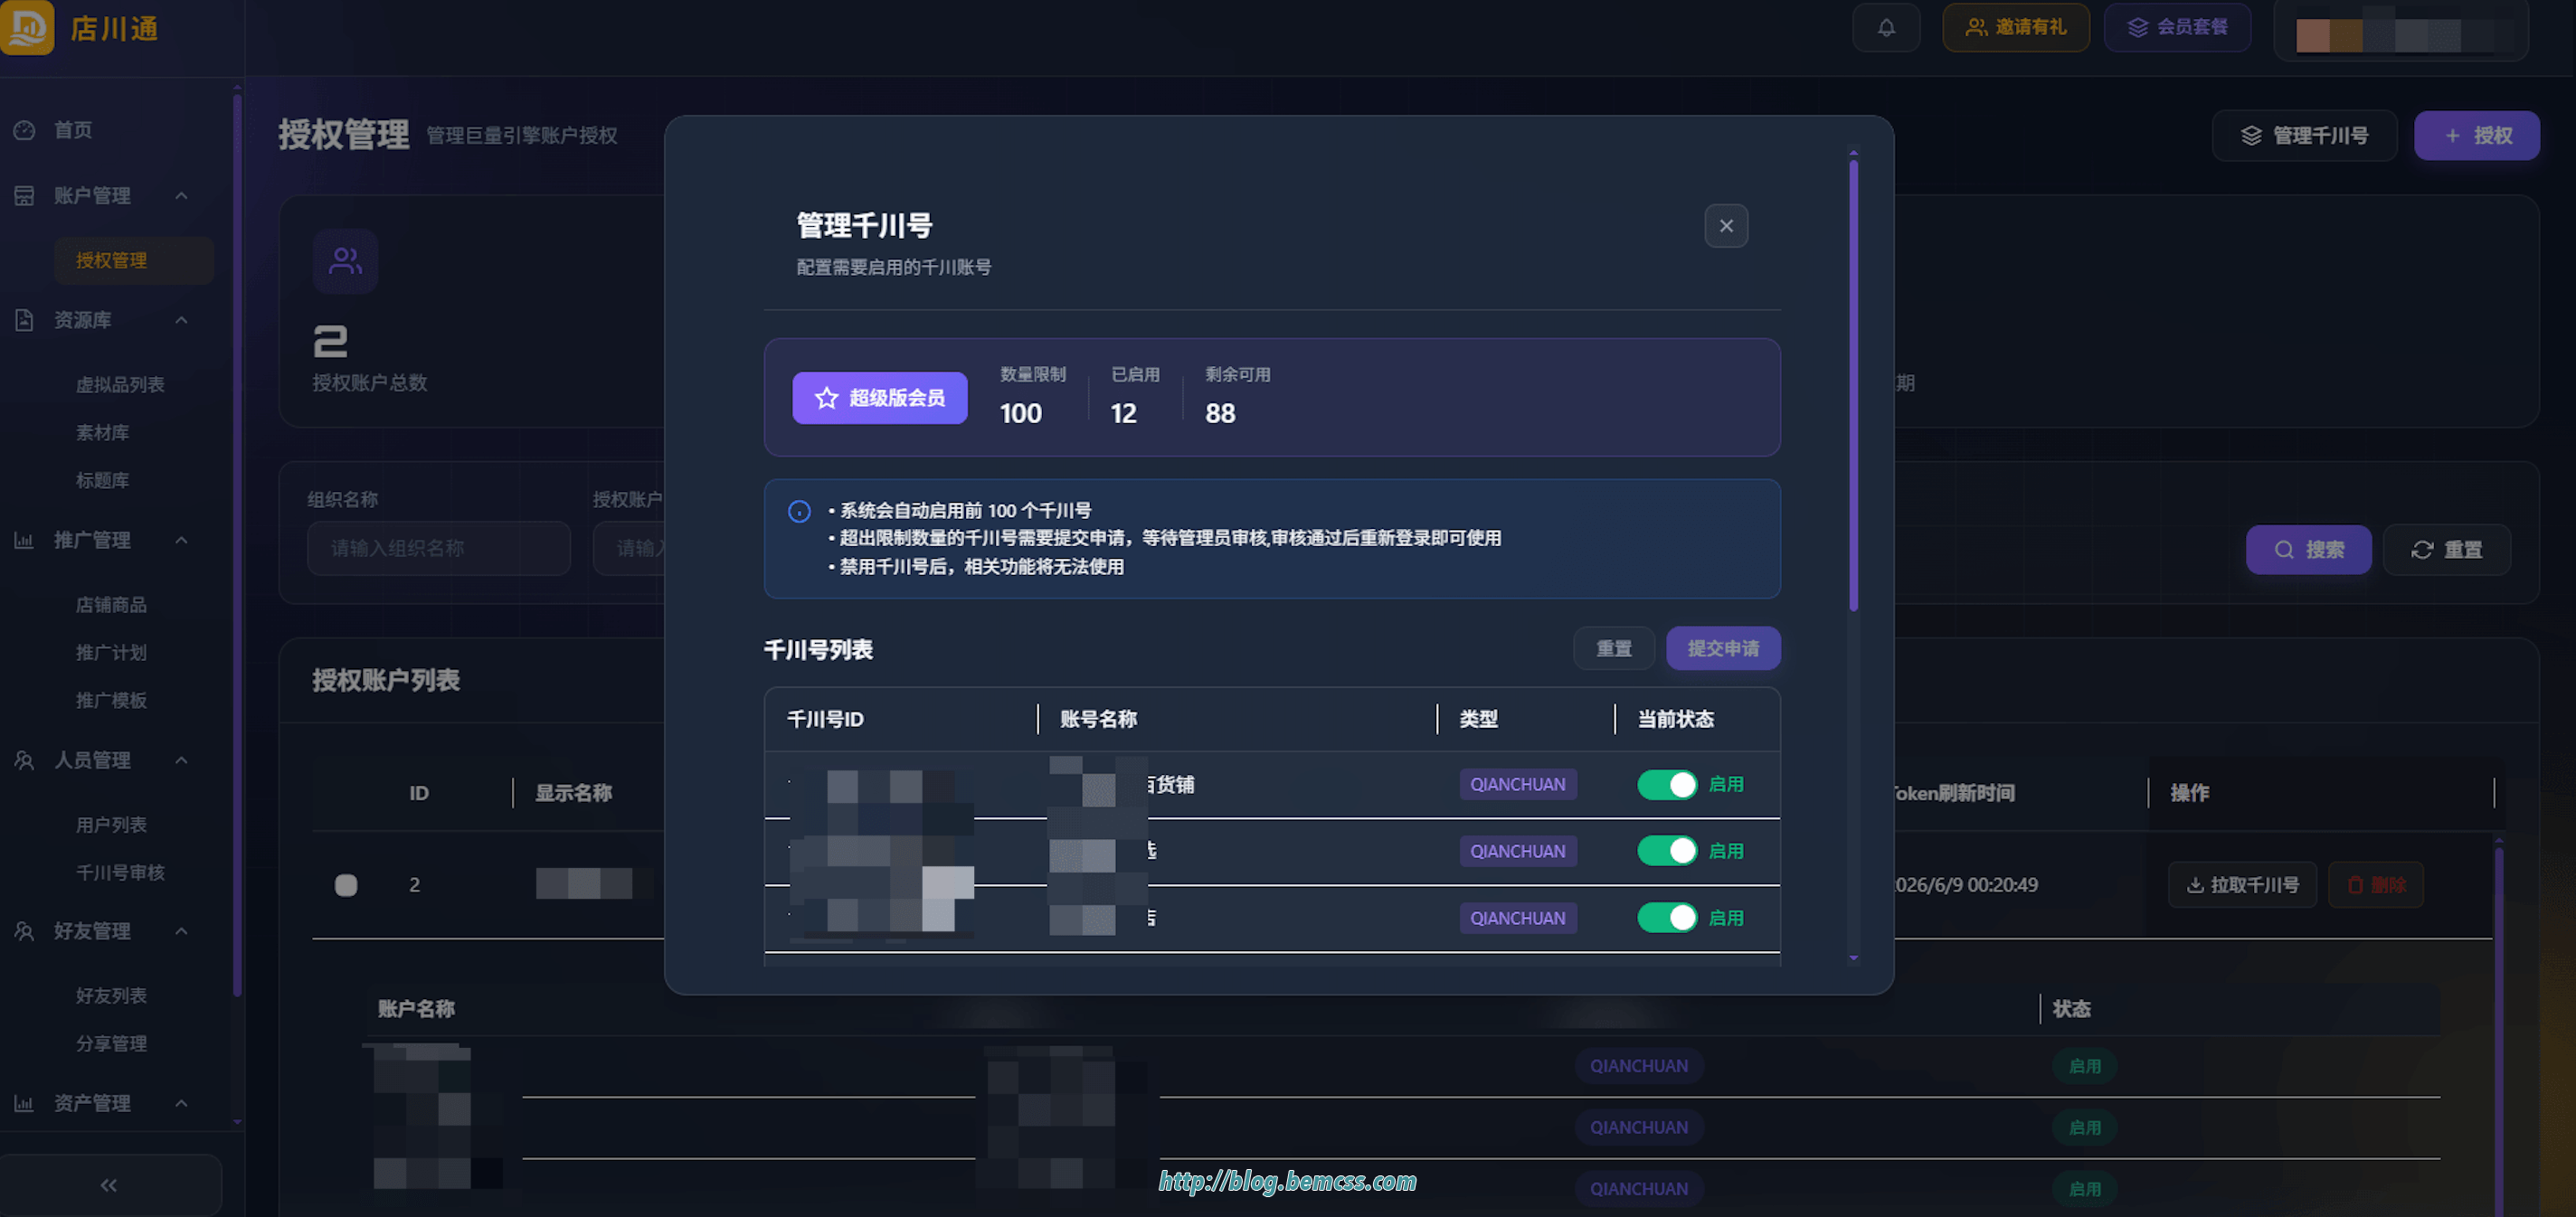Open 推广计划 in the sidebar
The height and width of the screenshot is (1217, 2576).
point(111,653)
